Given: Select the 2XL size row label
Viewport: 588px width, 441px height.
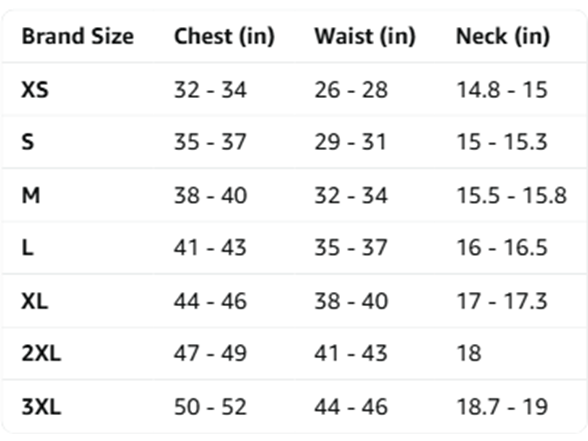Looking at the screenshot, I should [41, 353].
